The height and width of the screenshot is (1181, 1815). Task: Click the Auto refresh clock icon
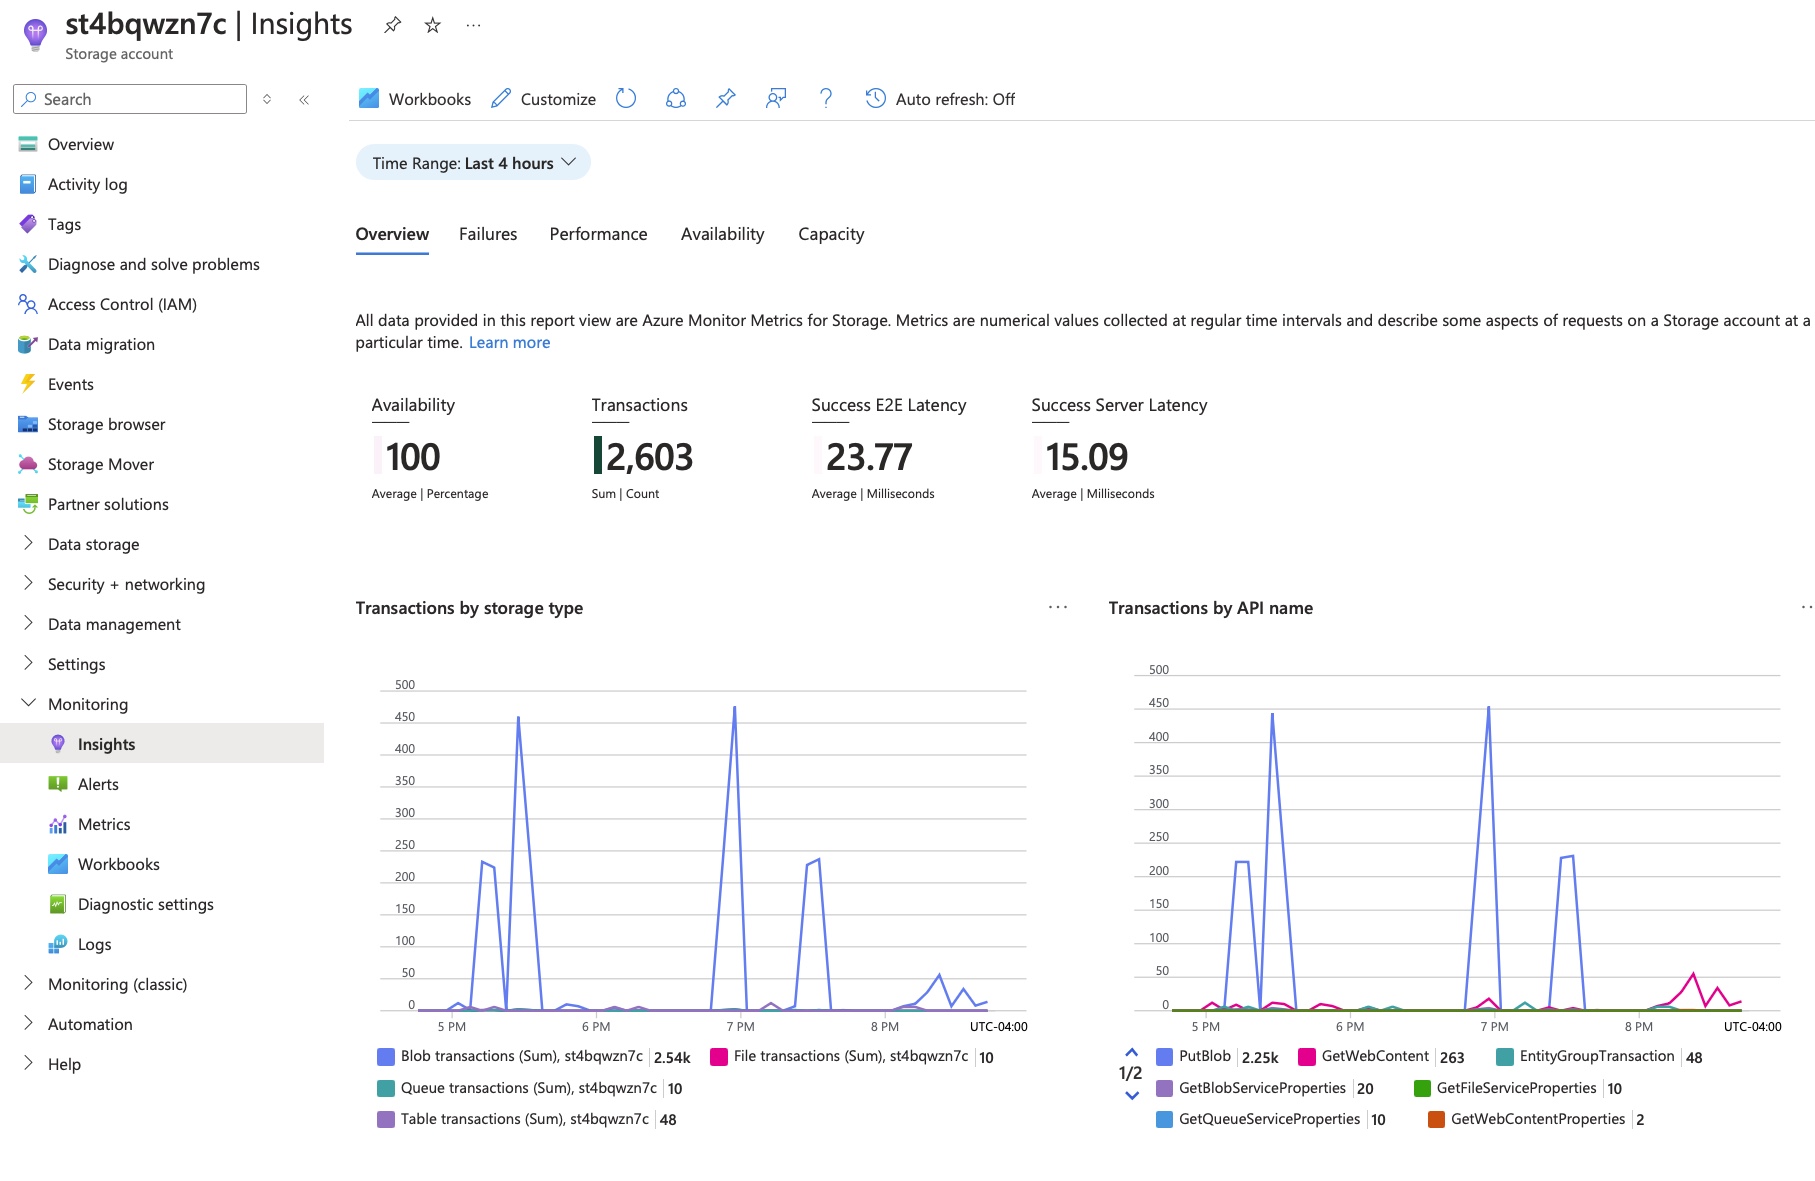click(x=876, y=98)
